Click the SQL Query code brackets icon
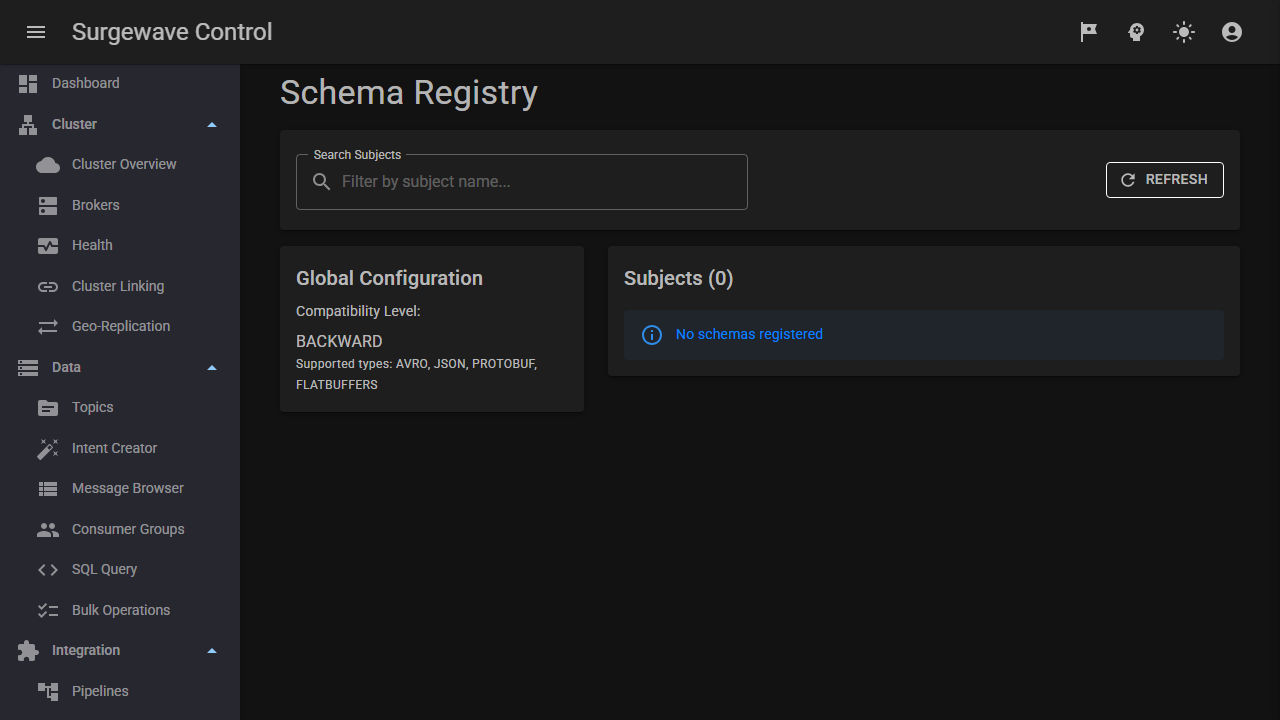 pyautogui.click(x=48, y=570)
